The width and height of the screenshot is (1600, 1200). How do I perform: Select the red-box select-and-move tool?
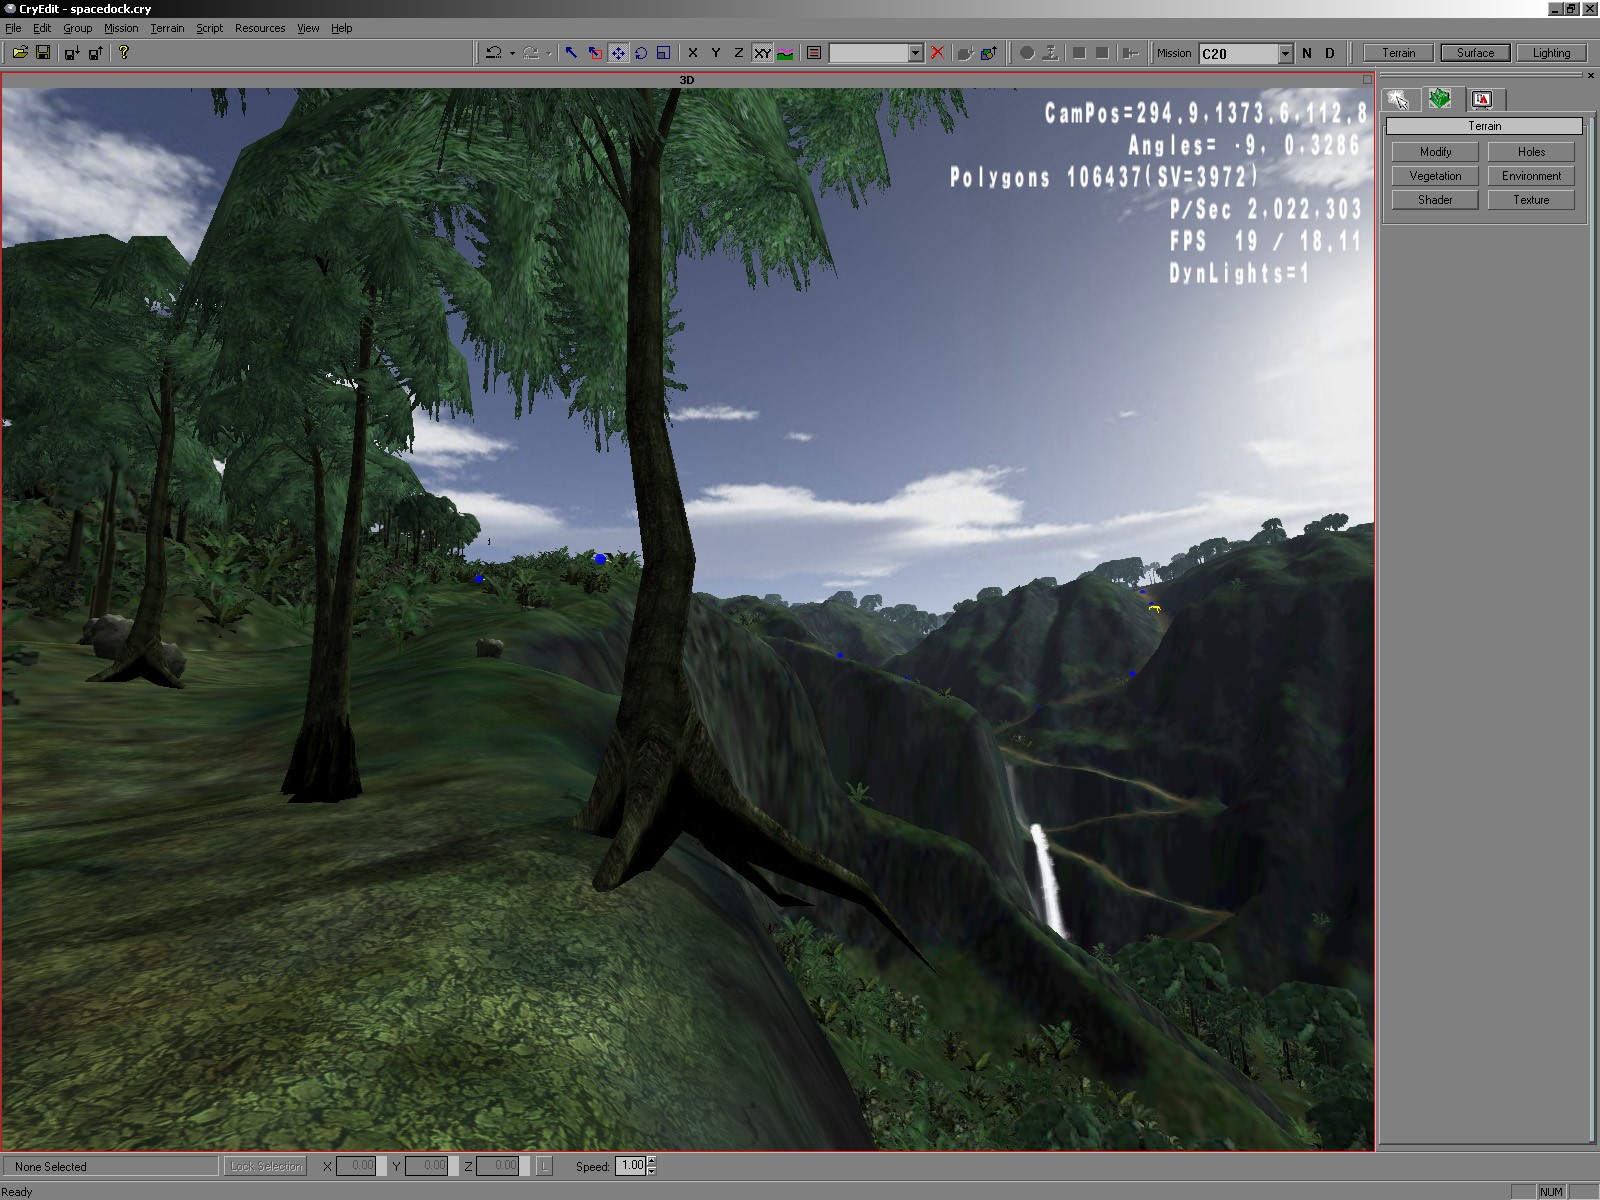pyautogui.click(x=595, y=53)
